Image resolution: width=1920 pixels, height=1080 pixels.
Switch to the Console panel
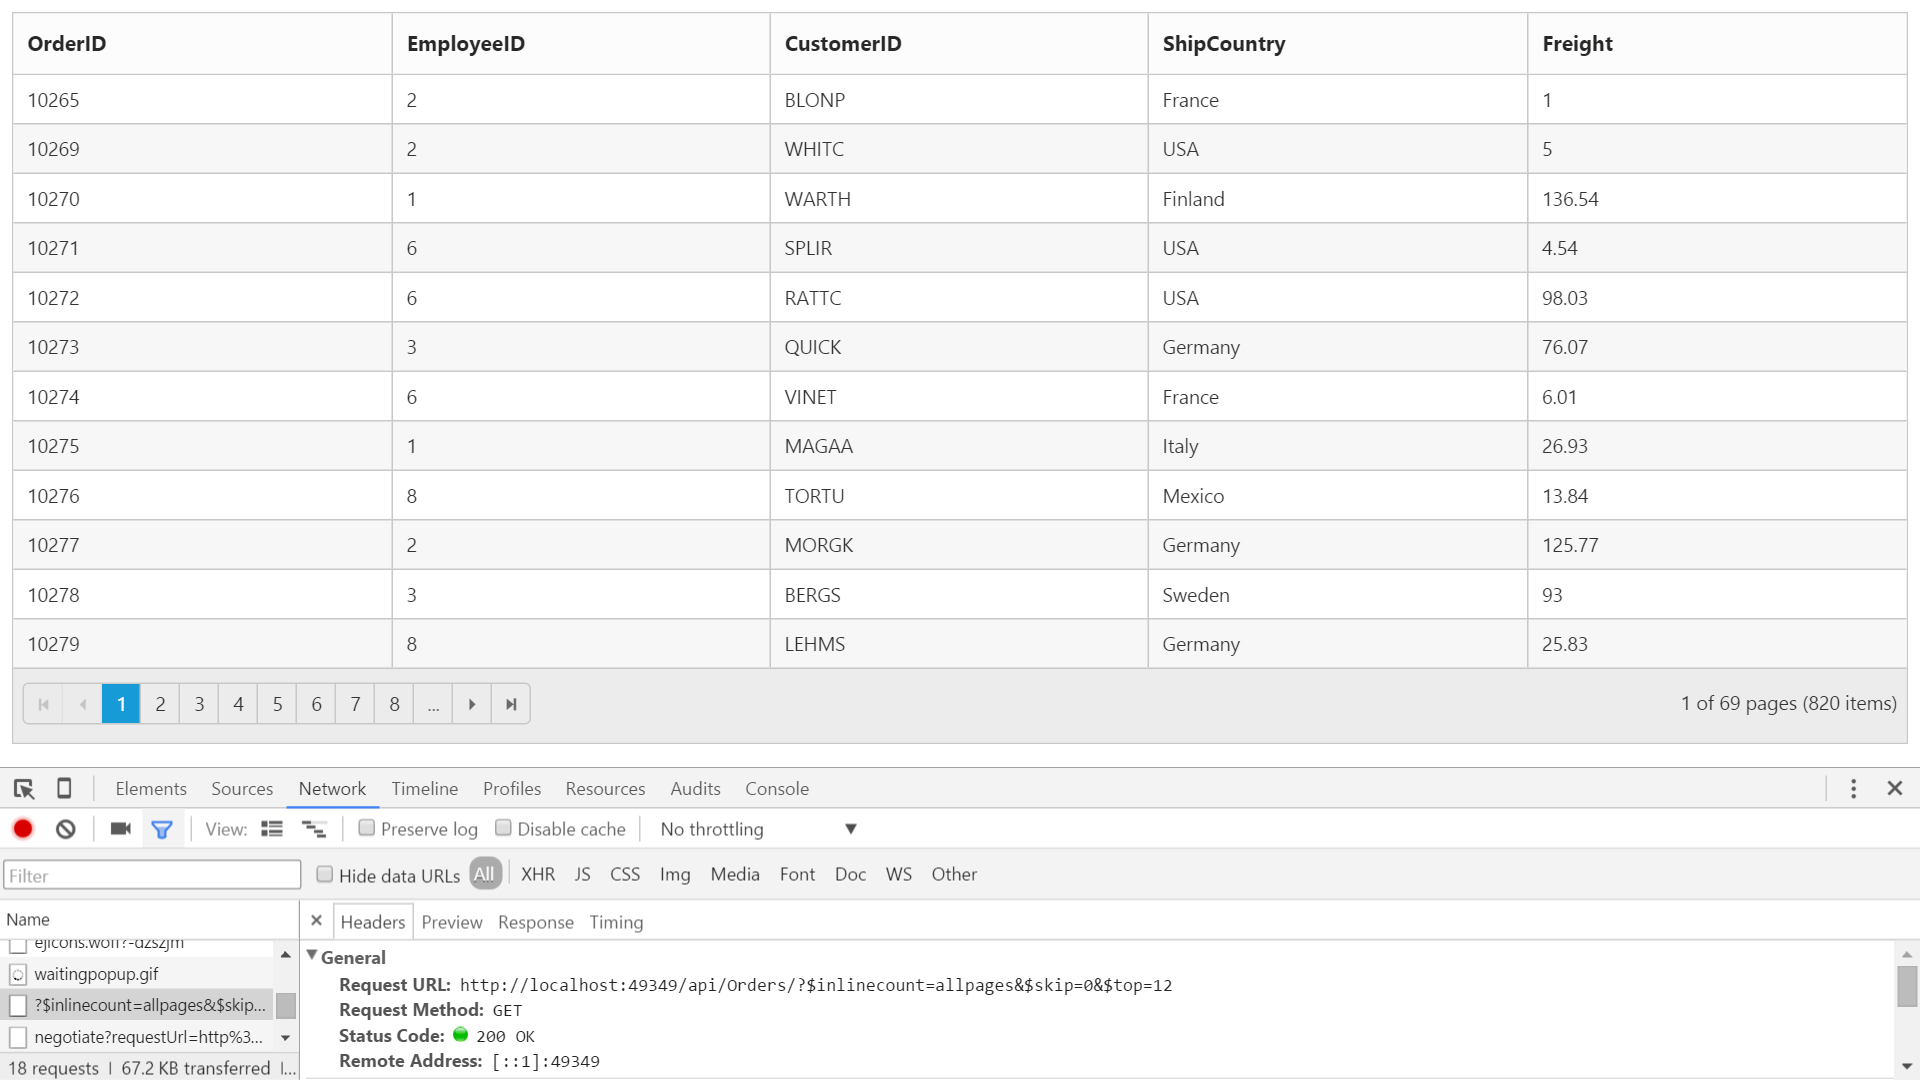(777, 789)
